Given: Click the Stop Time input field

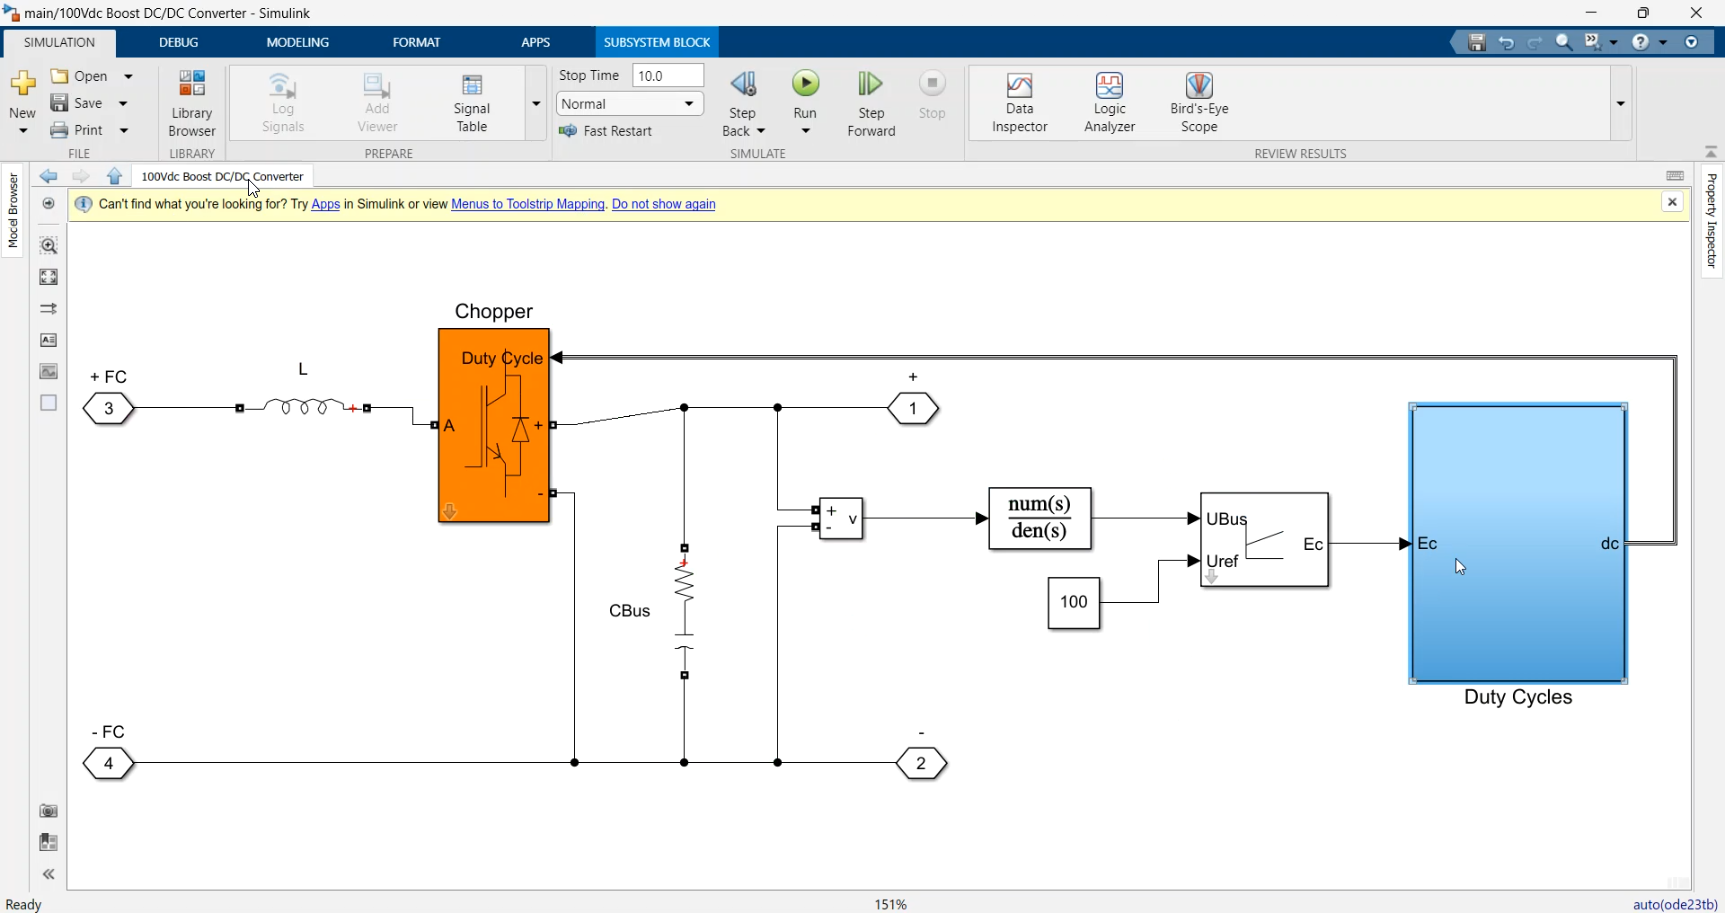Looking at the screenshot, I should (x=668, y=76).
